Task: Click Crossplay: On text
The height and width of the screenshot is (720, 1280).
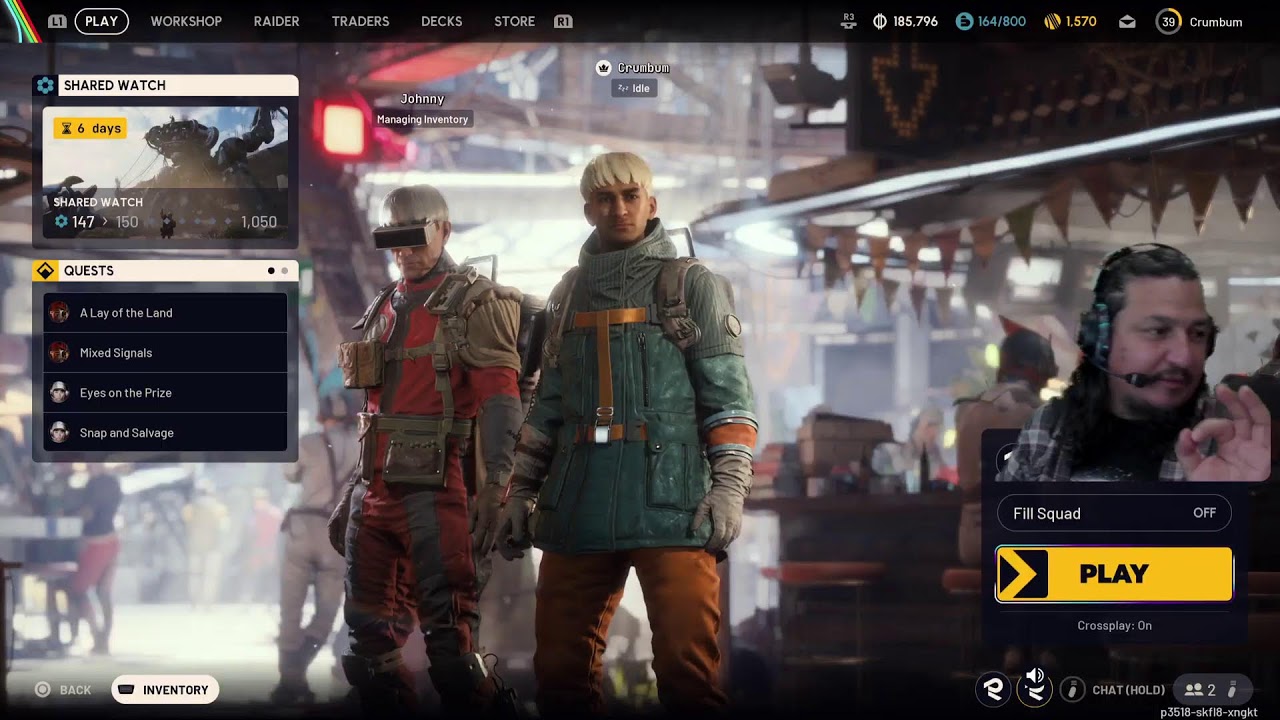Action: pyautogui.click(x=1114, y=626)
